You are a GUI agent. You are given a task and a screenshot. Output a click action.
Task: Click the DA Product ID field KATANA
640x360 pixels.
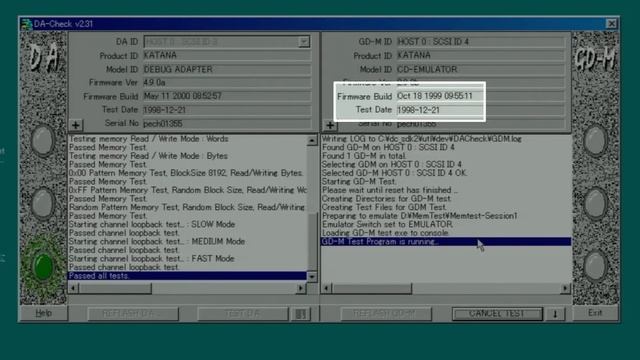[x=227, y=56]
